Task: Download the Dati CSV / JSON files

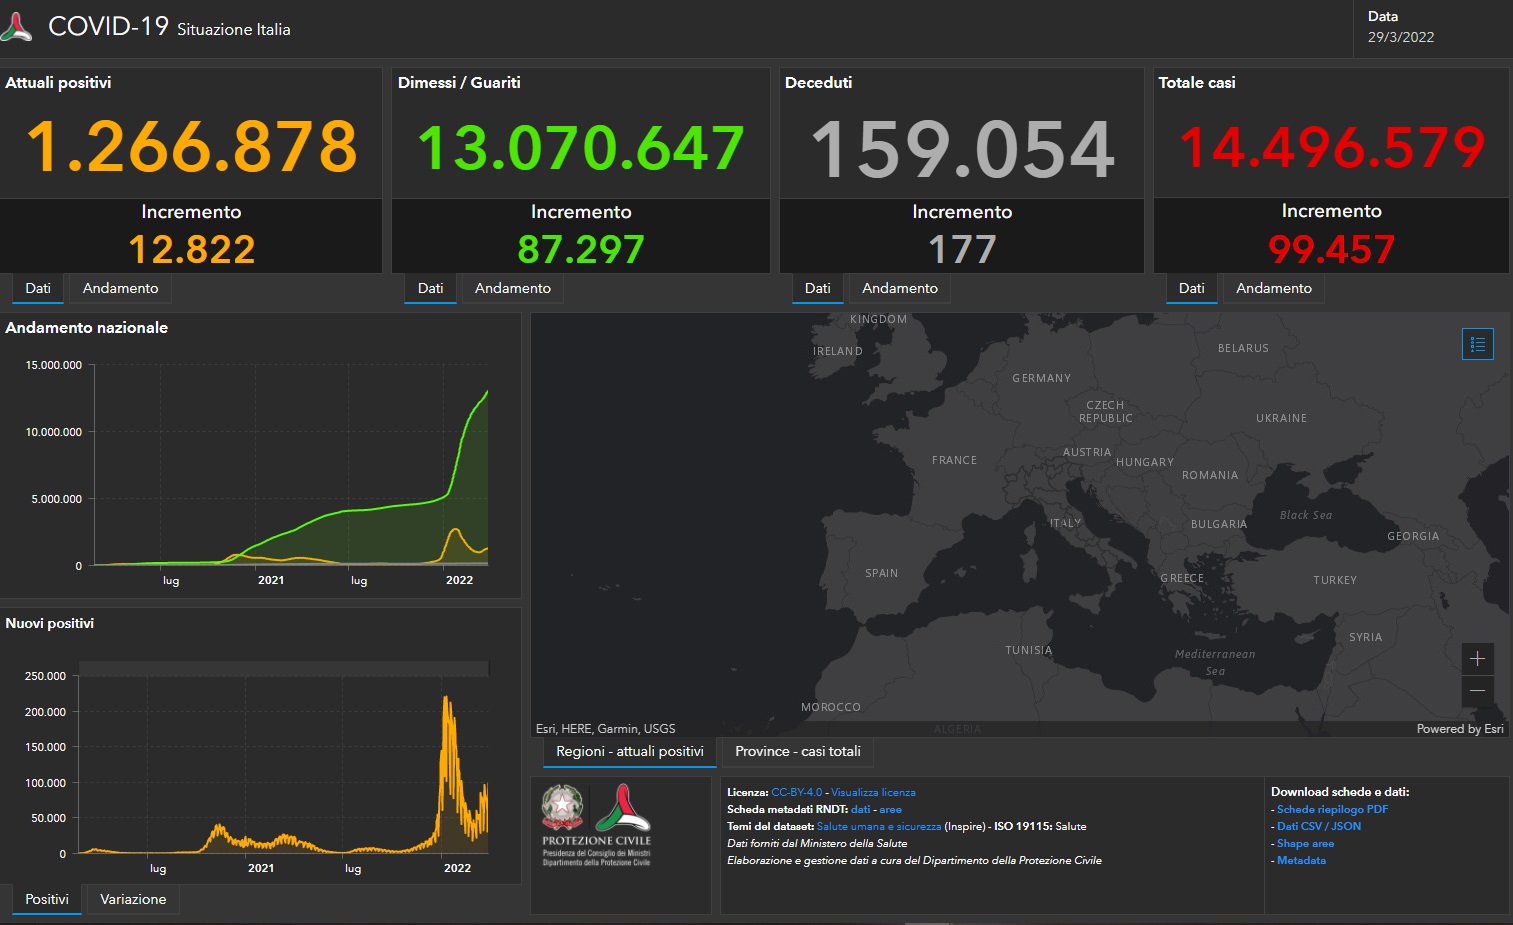Action: [1318, 826]
